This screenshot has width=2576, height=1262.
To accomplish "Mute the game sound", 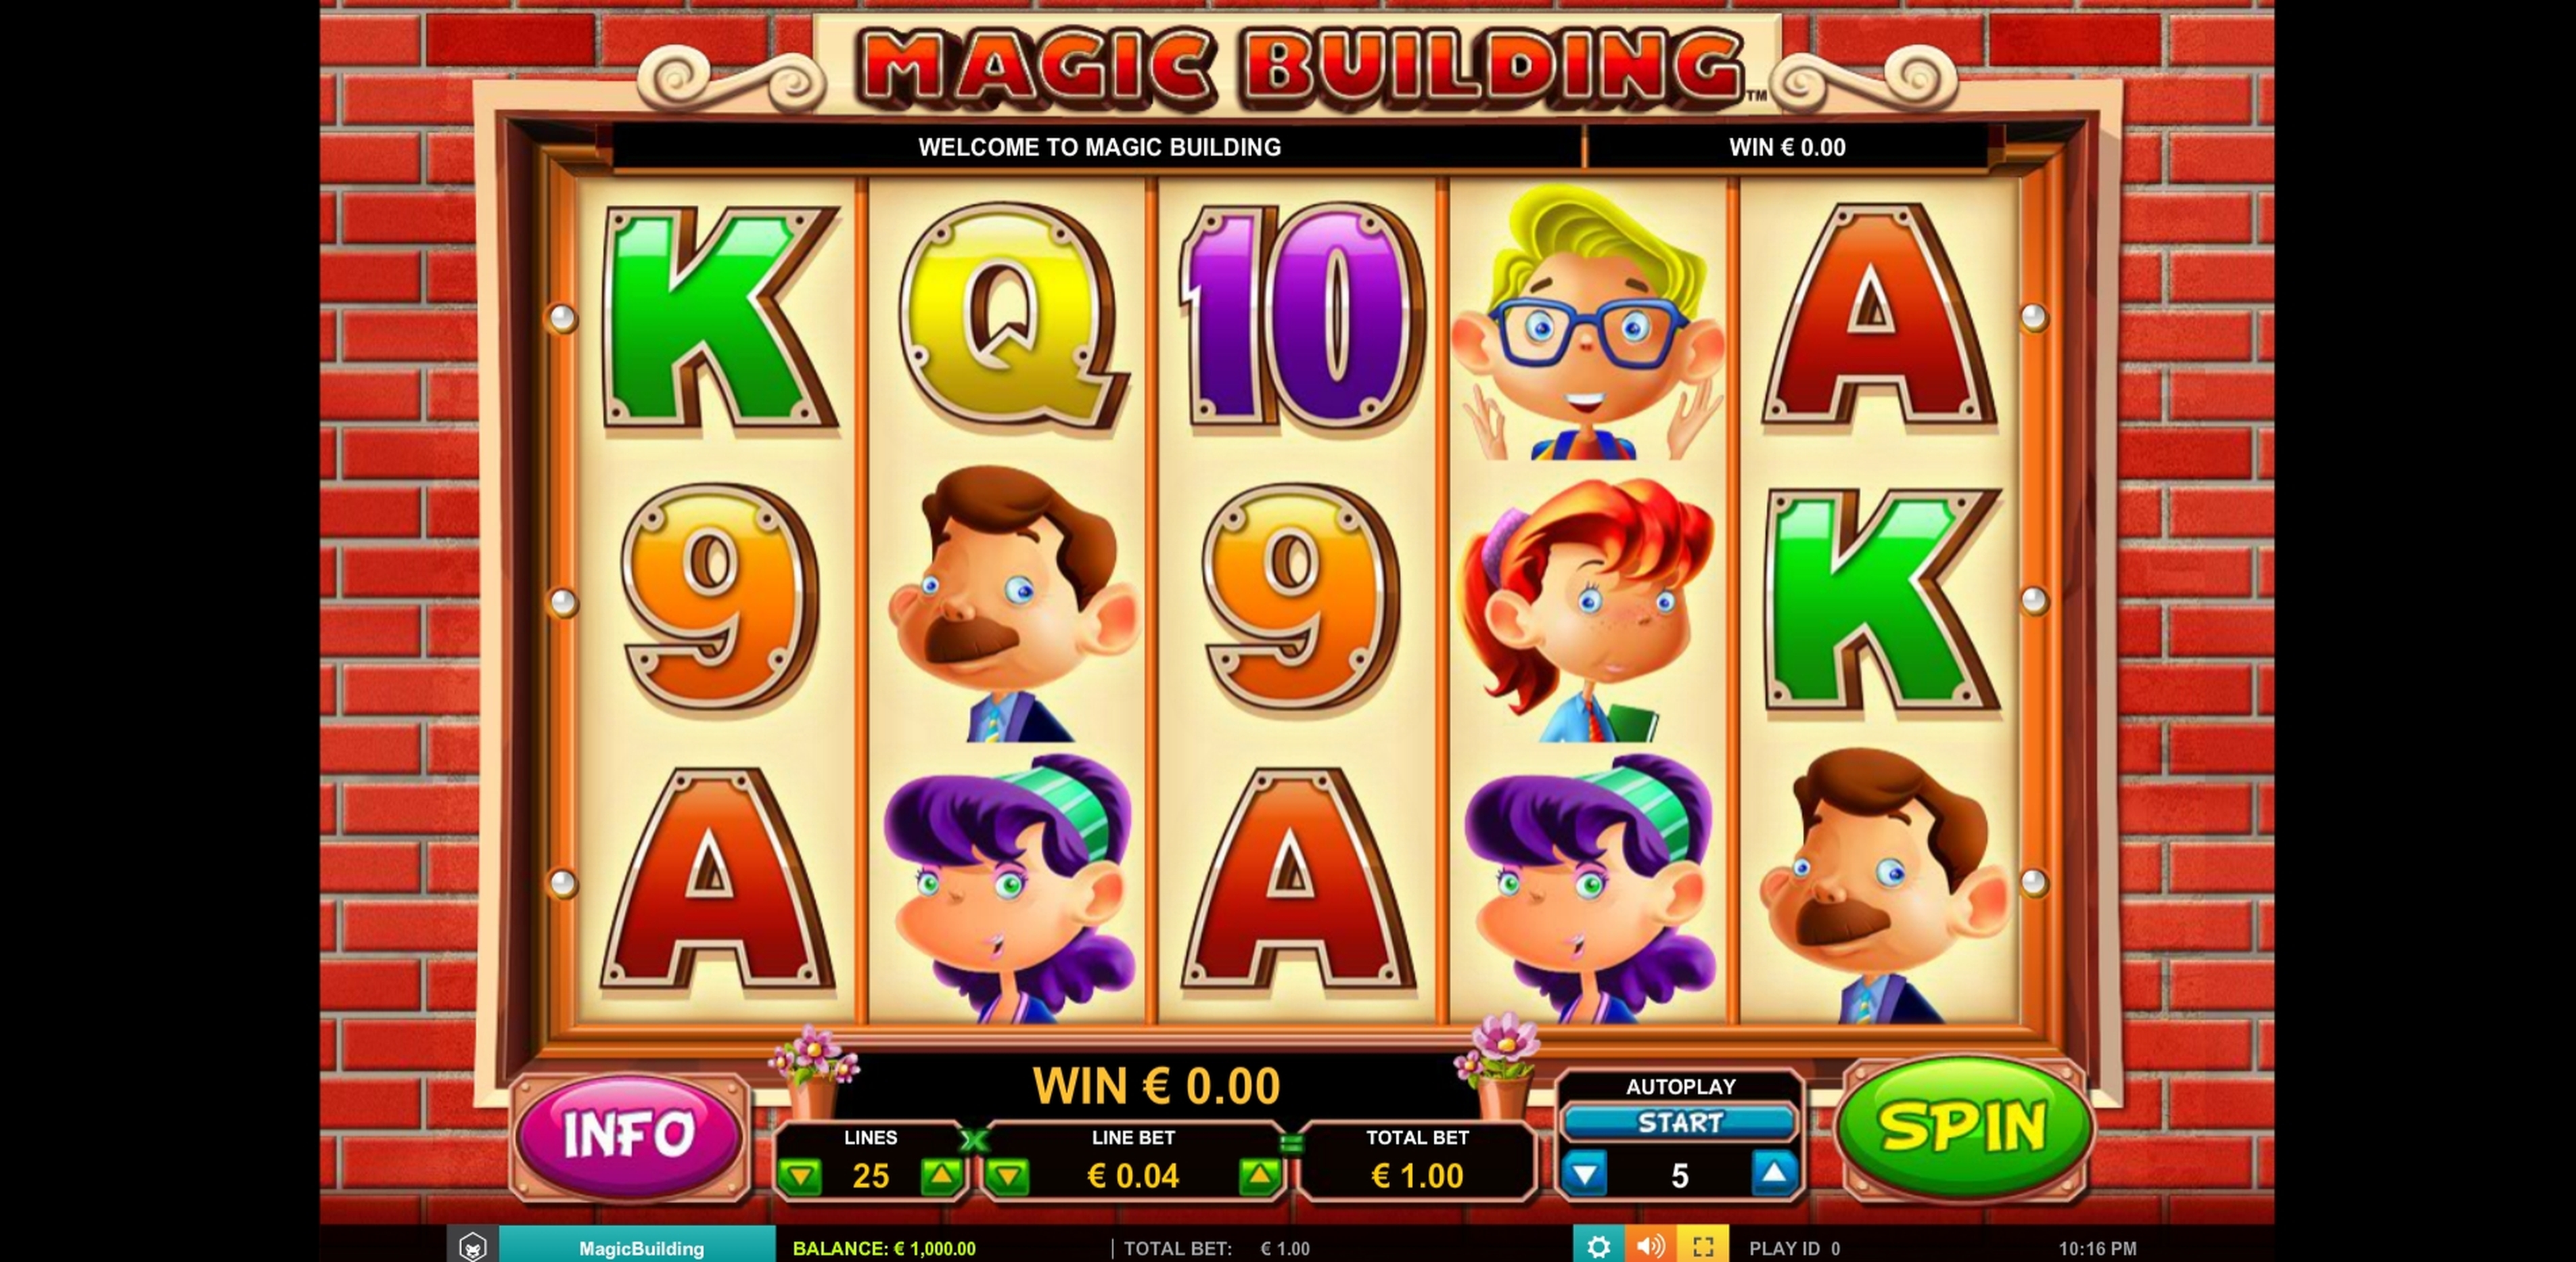I will [1650, 1246].
